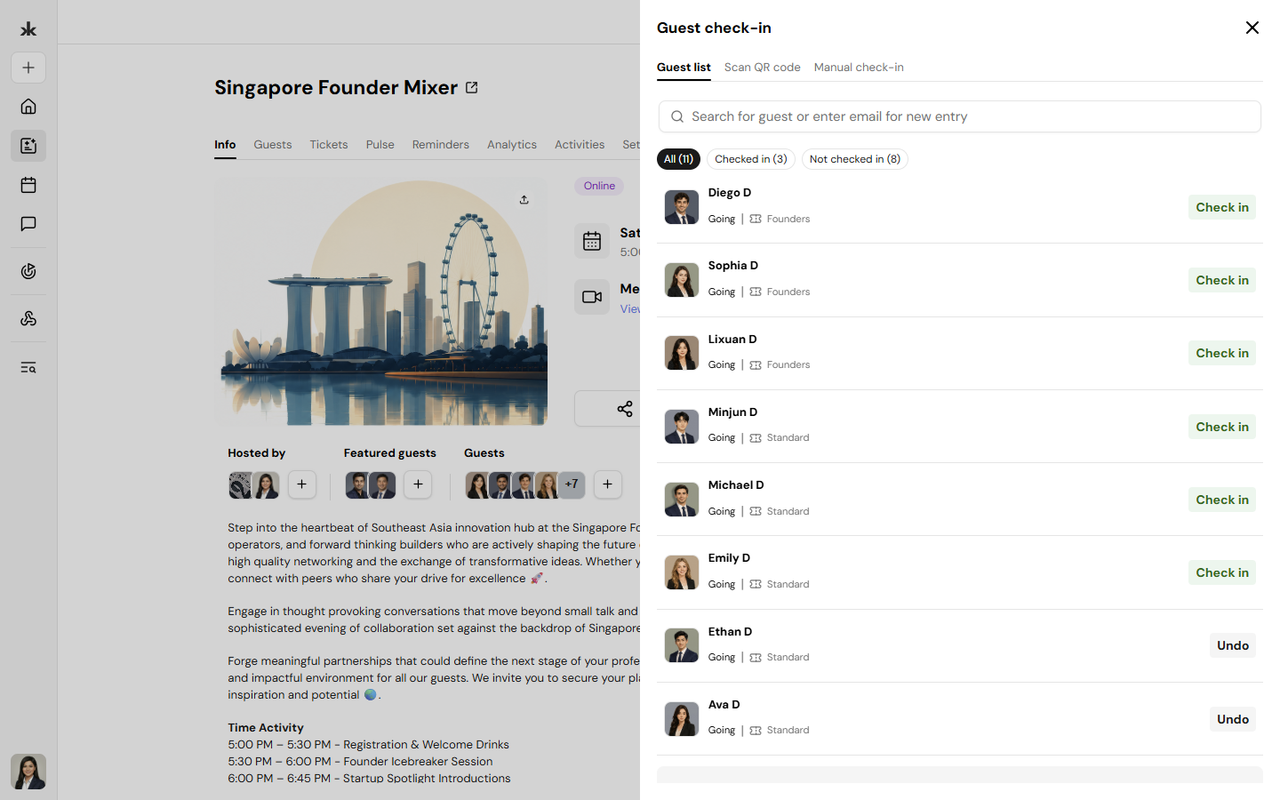The height and width of the screenshot is (800, 1280).
Task: Undo check-in for Ethan D
Action: [x=1233, y=646]
